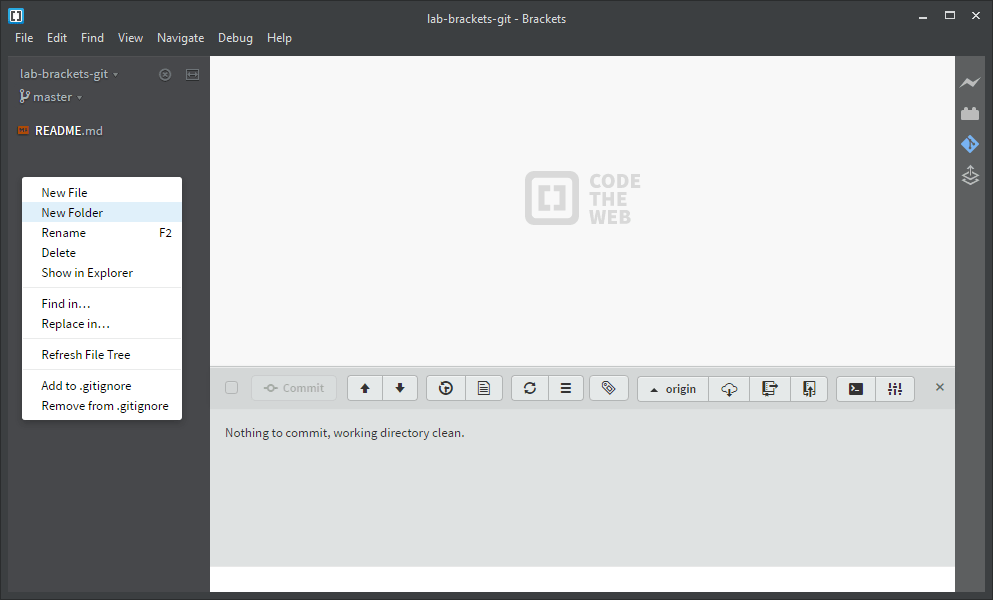
Task: Click the stacked layers icon in right sidebar
Action: click(970, 175)
